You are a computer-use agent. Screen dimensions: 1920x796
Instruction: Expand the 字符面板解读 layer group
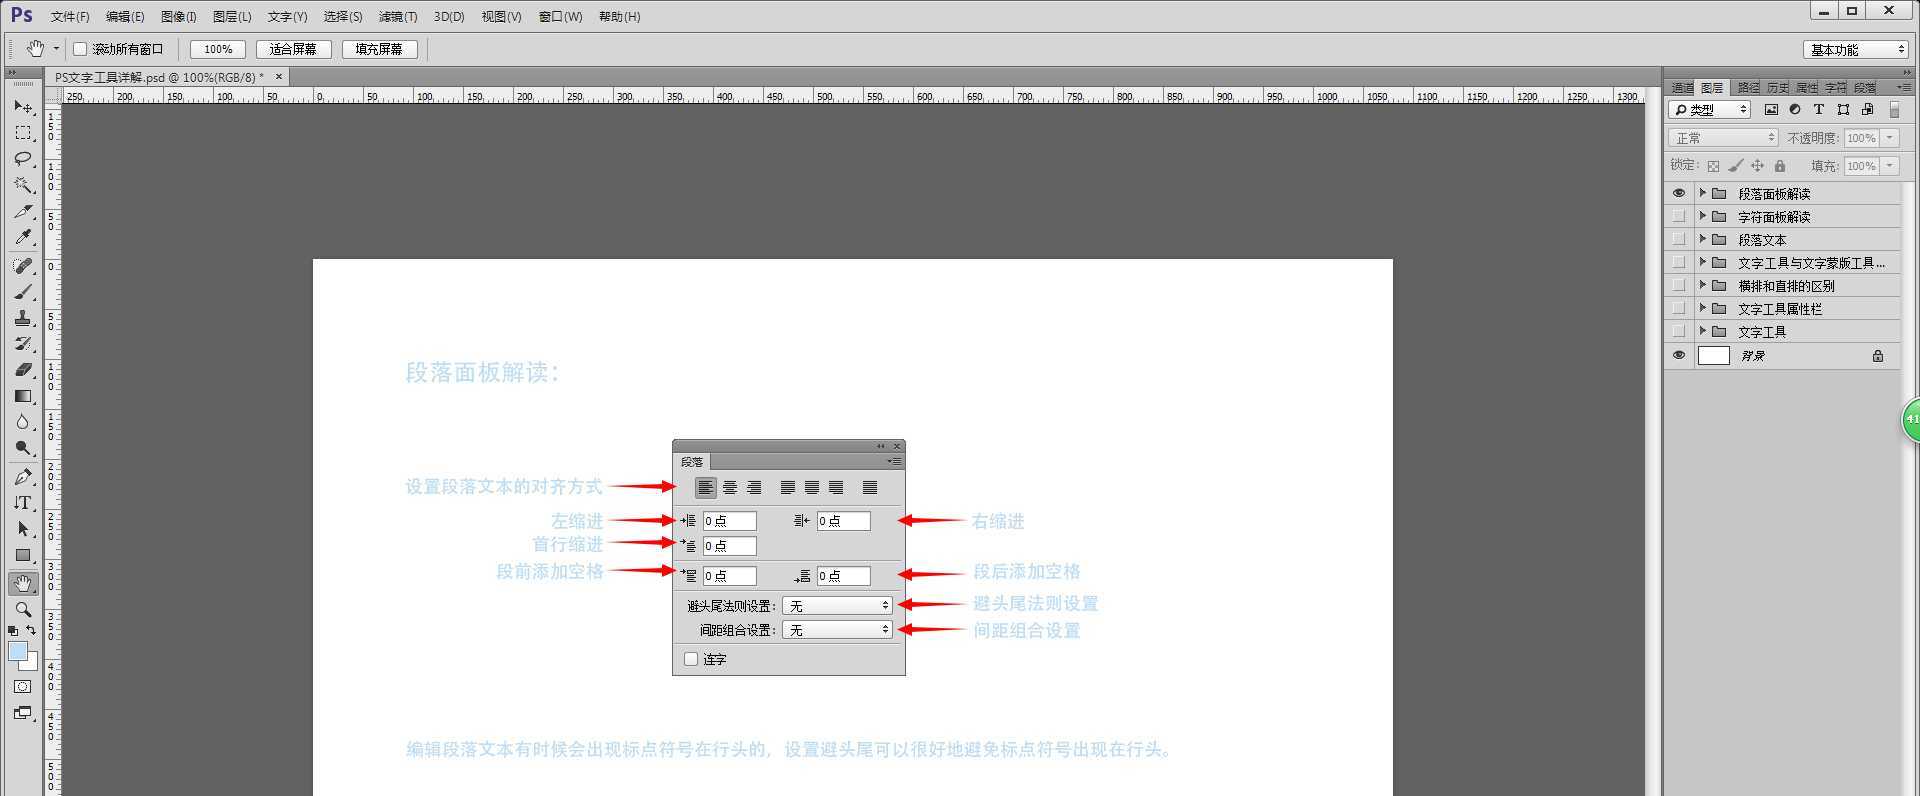point(1702,216)
